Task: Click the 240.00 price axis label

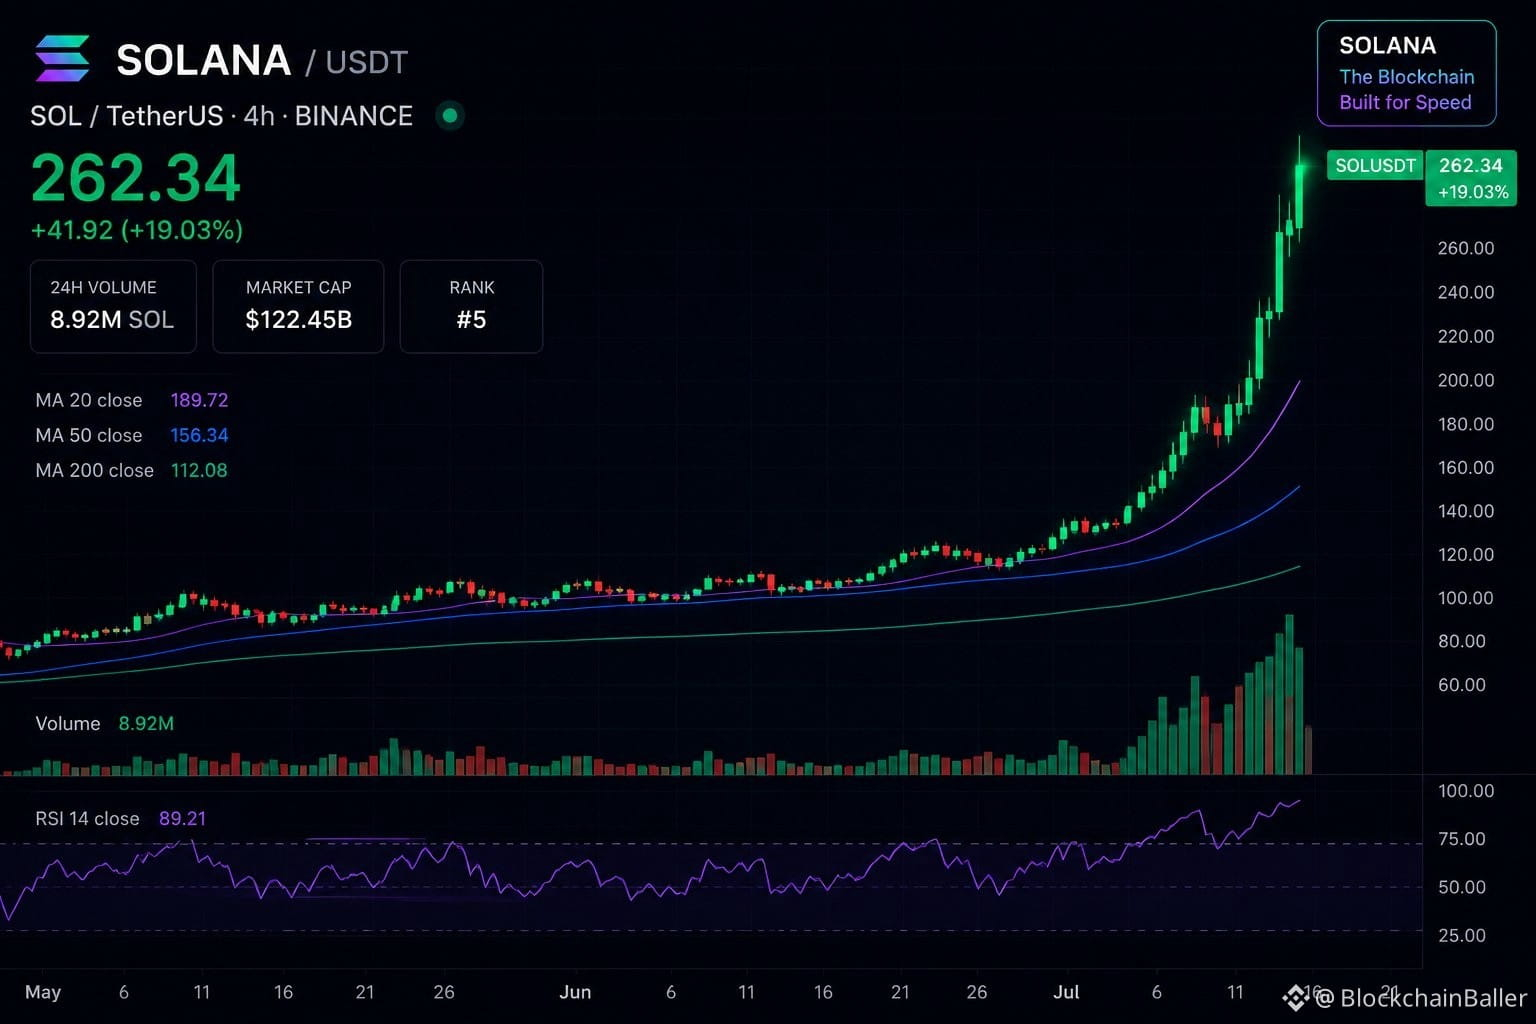Action: coord(1465,292)
